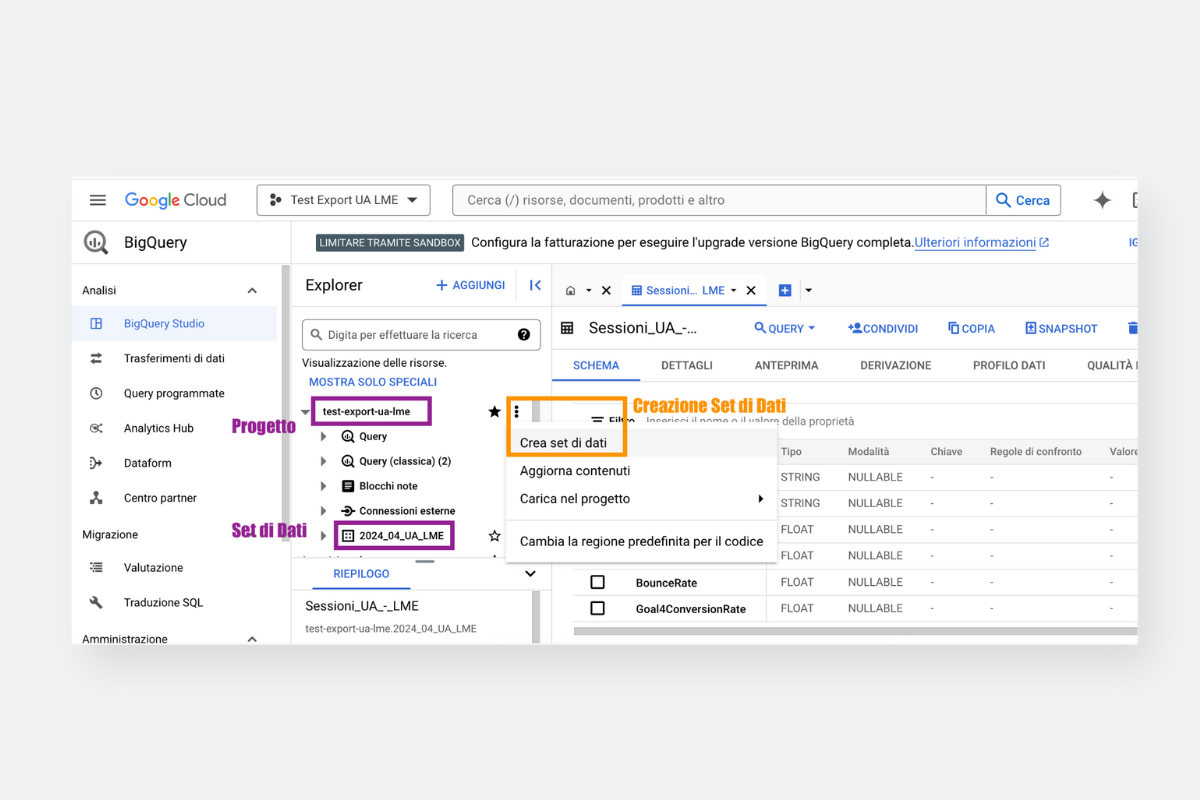The height and width of the screenshot is (800, 1200).
Task: Open the dropdown arrow next to new tab
Action: point(808,291)
